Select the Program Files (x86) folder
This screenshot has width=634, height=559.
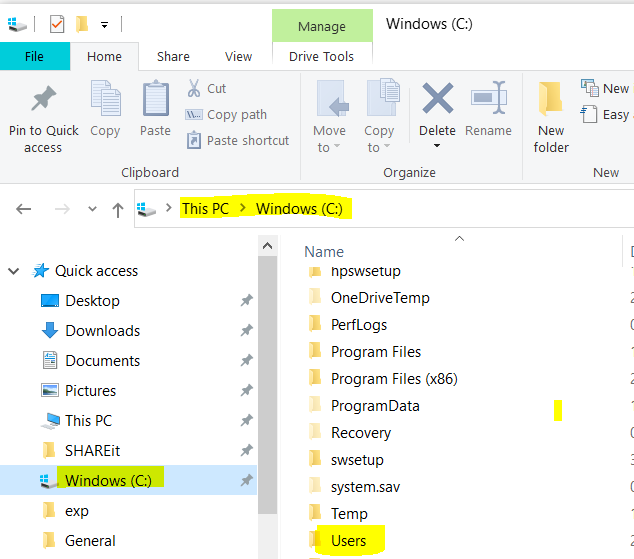394,379
